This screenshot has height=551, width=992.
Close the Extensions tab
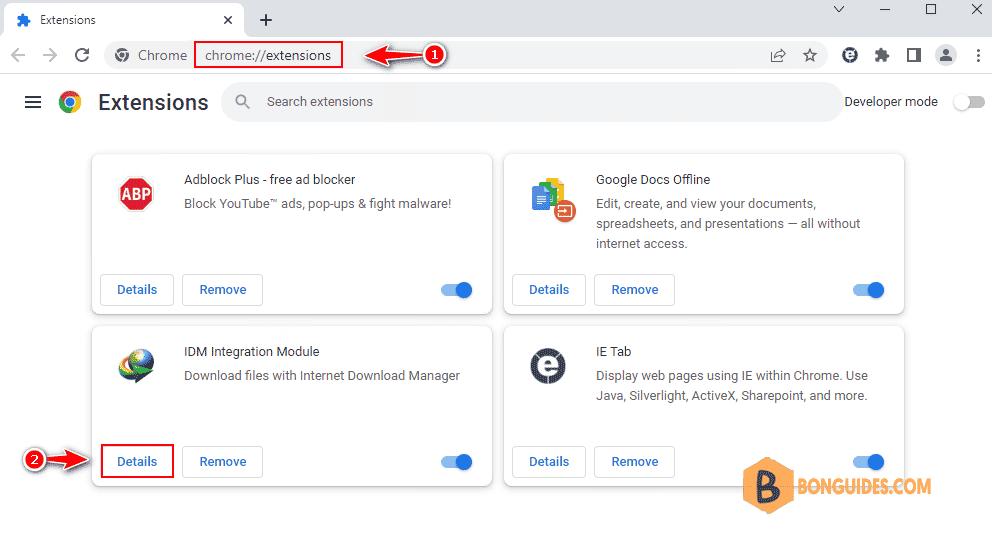pyautogui.click(x=228, y=20)
